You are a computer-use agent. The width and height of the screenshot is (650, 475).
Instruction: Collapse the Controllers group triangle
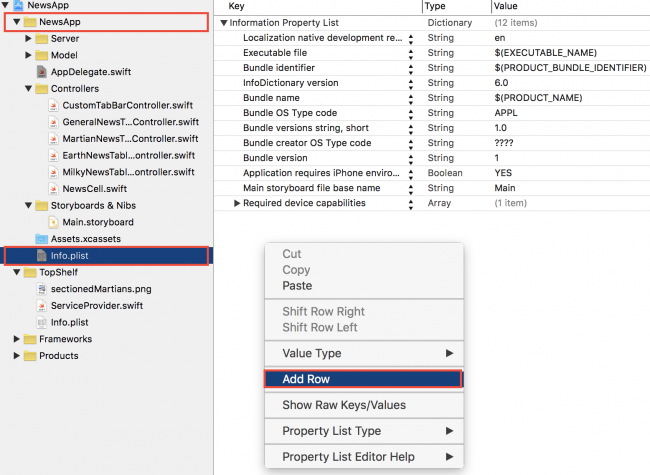click(28, 88)
